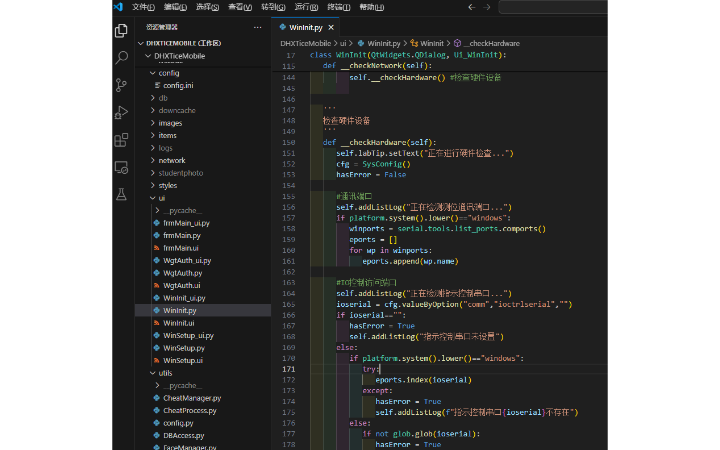Open WinInit_ui.py file

tap(203, 298)
